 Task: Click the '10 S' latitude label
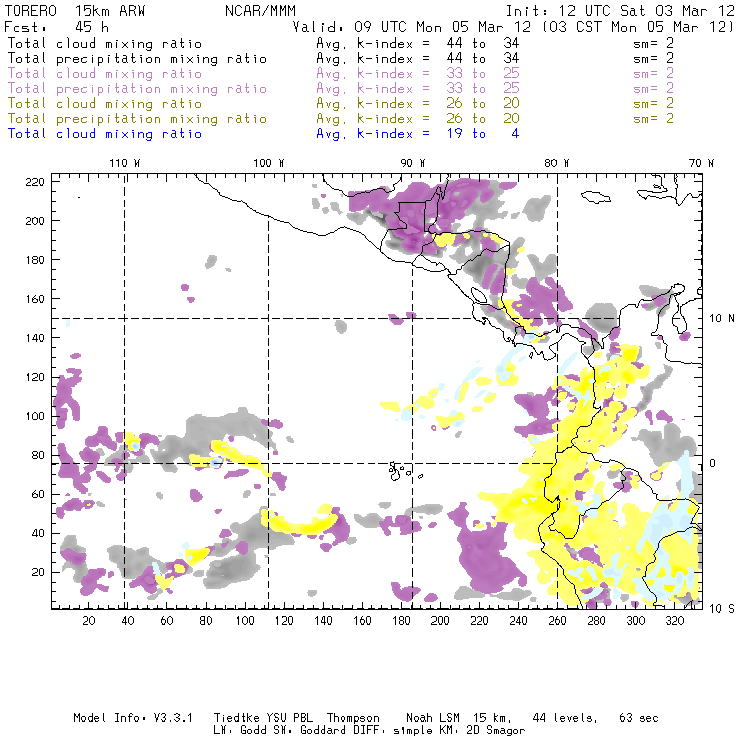pyautogui.click(x=722, y=609)
